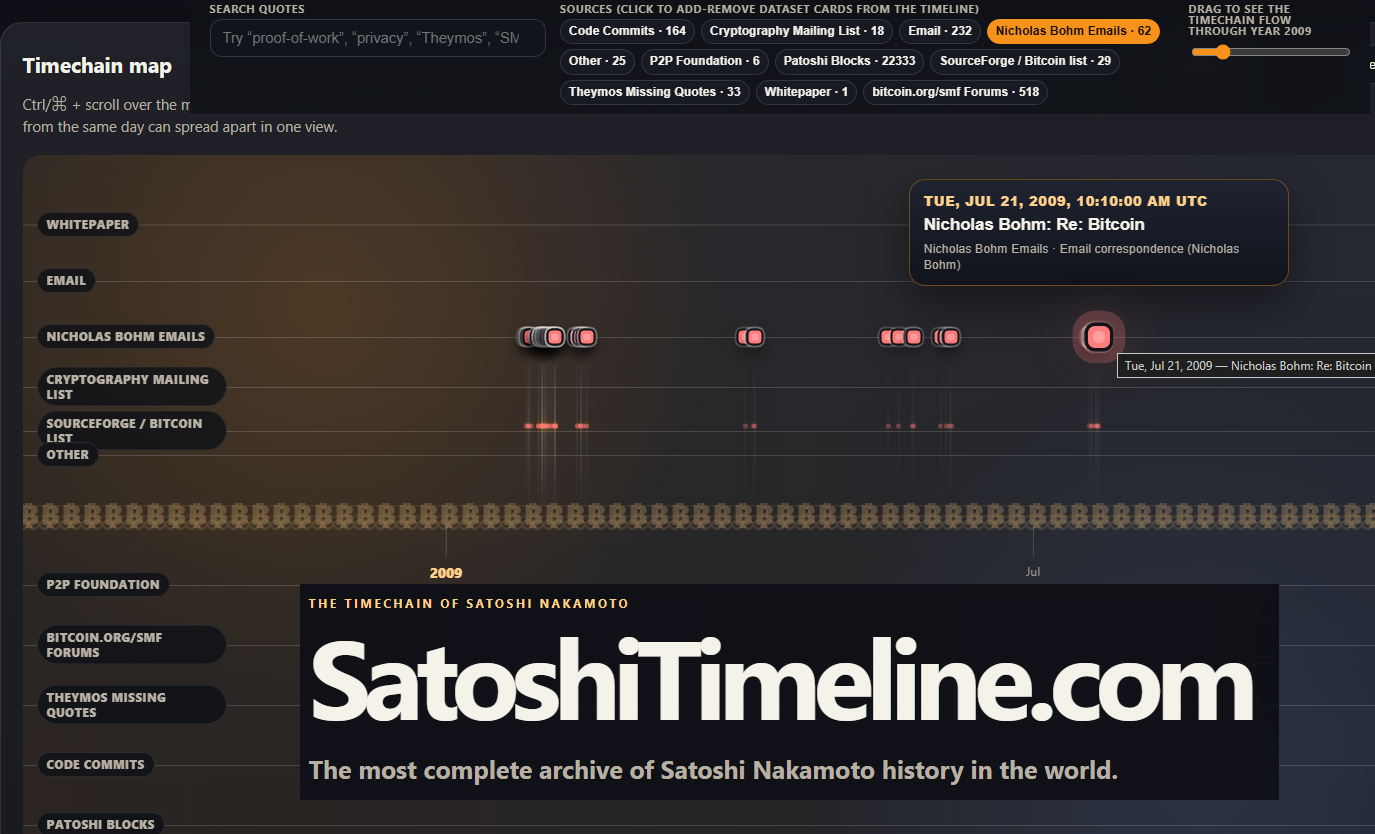Toggle the bitcoin.org/smf Forums · 518 chip
1375x834 pixels.
click(956, 92)
